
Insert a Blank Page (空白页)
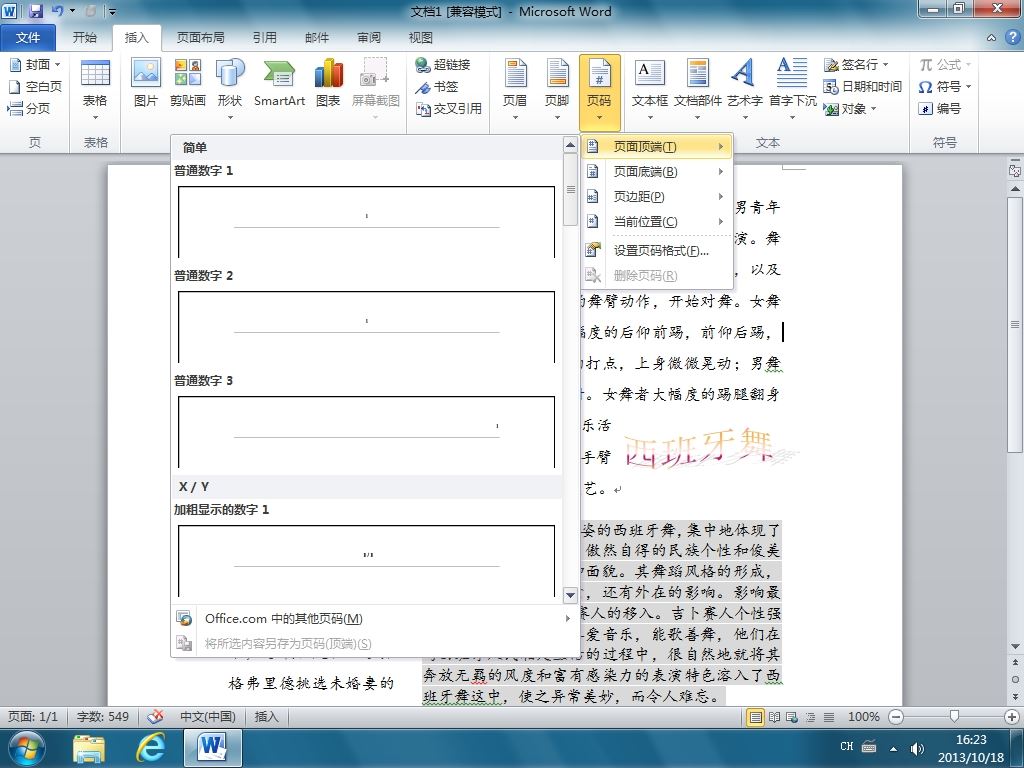(x=35, y=86)
